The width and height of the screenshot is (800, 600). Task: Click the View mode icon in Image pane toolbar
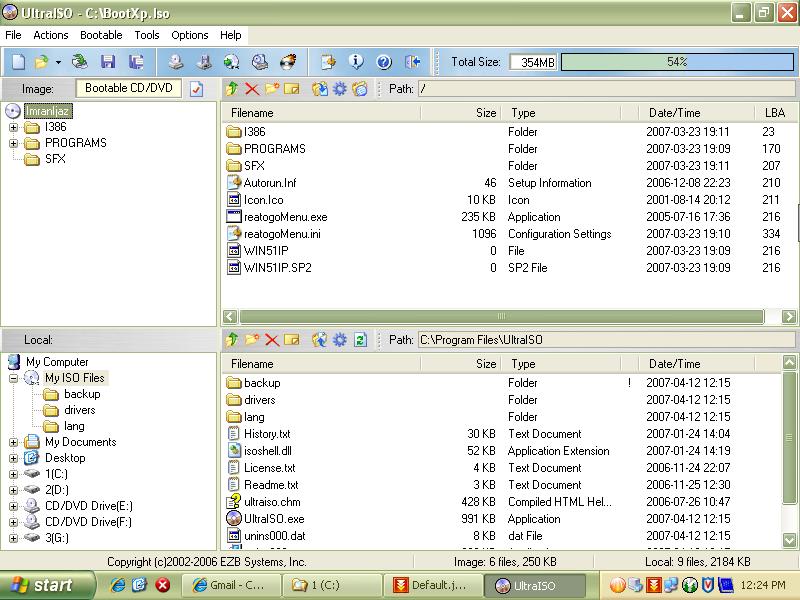(360, 89)
